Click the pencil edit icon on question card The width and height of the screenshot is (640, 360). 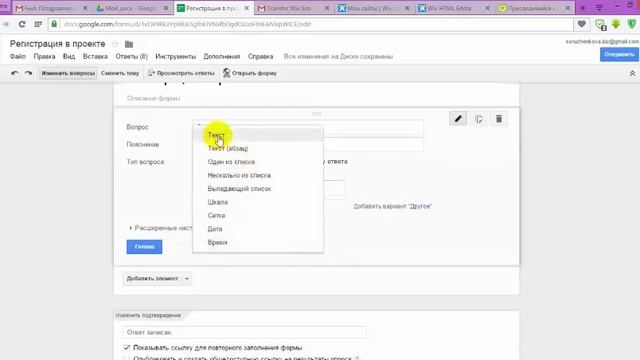pos(458,119)
